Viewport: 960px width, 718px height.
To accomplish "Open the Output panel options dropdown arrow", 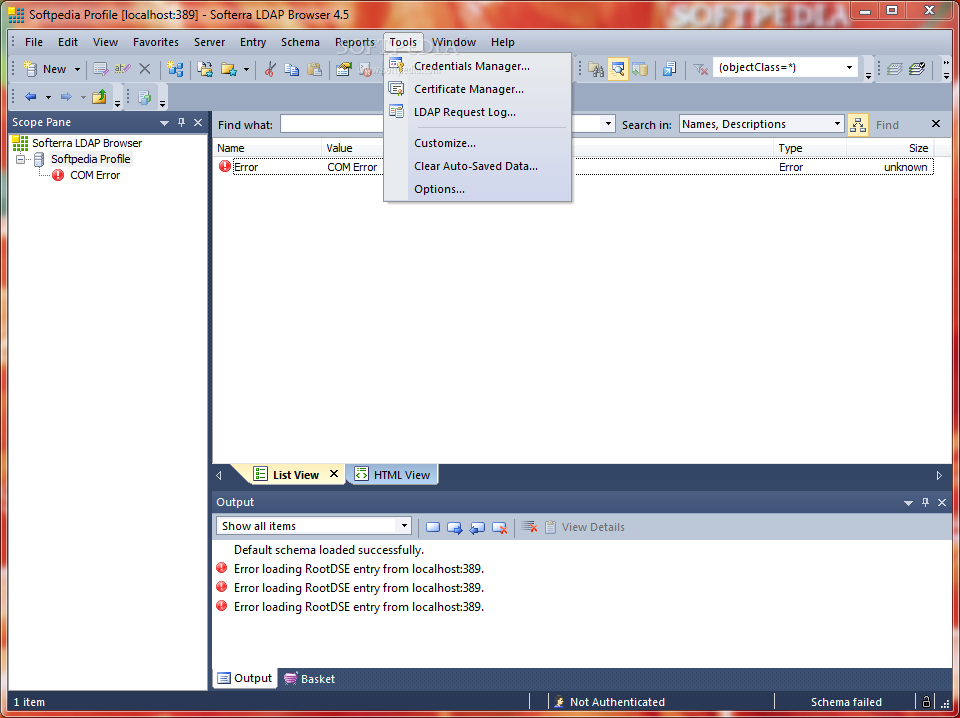I will [908, 503].
